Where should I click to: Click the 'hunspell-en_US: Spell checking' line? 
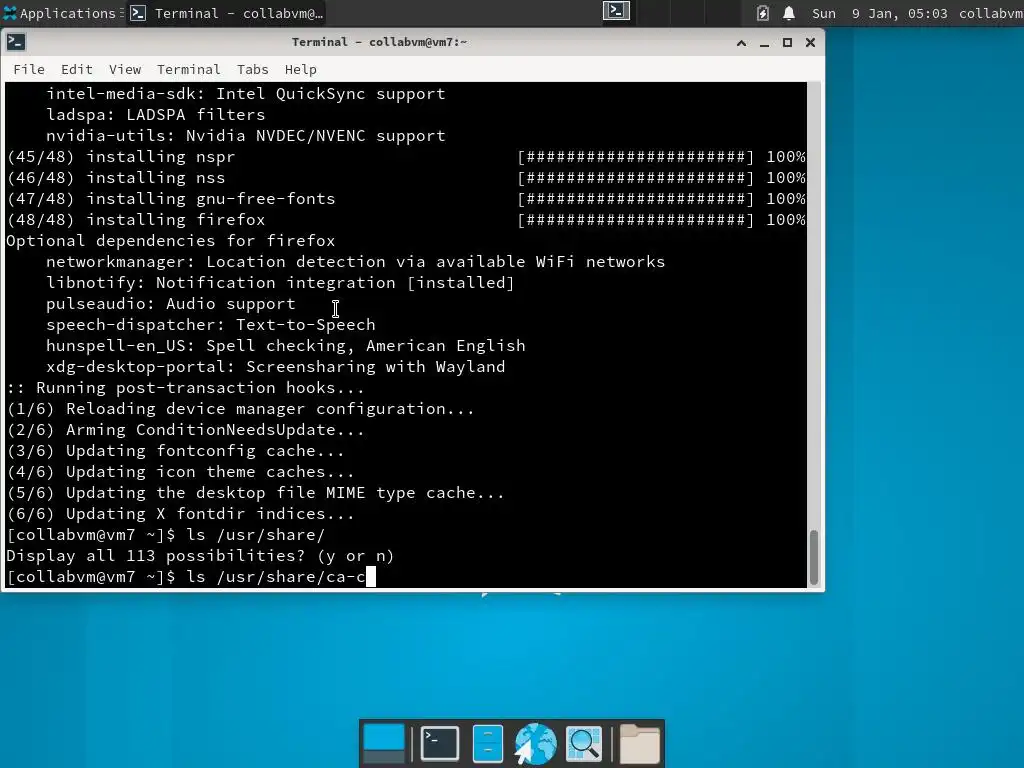[x=285, y=345]
